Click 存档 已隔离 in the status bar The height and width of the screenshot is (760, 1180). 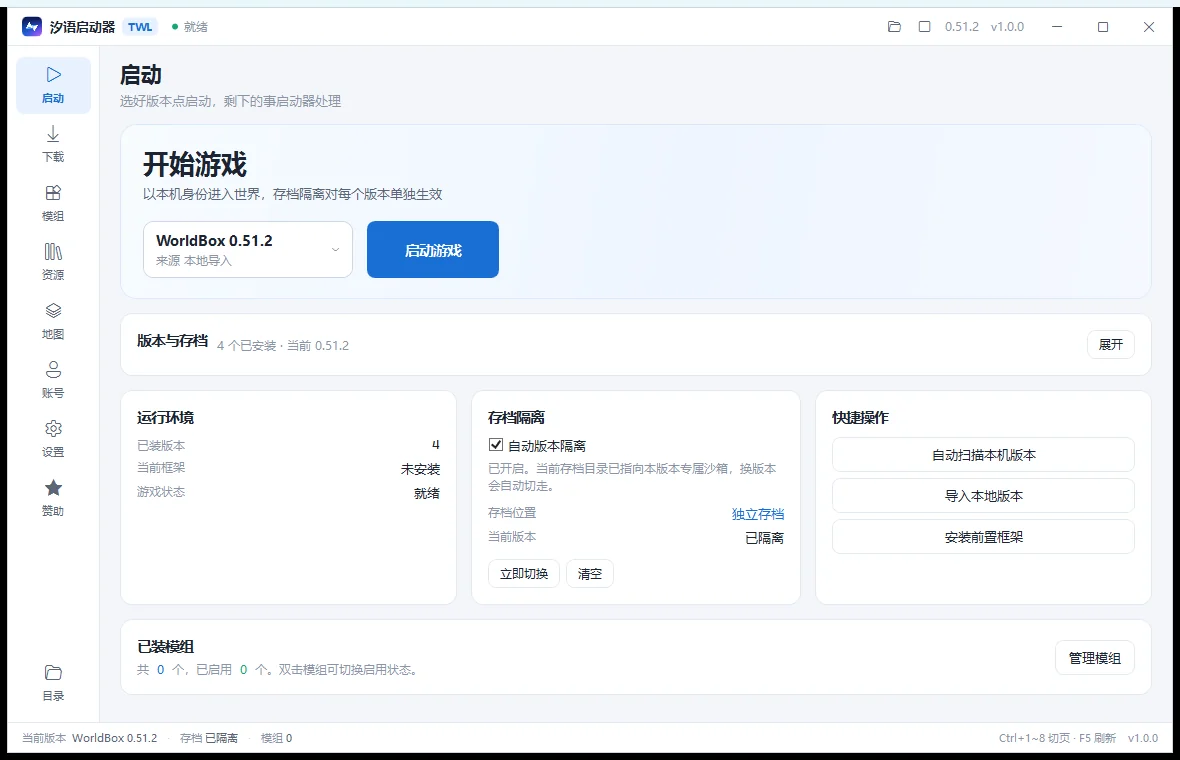click(208, 738)
